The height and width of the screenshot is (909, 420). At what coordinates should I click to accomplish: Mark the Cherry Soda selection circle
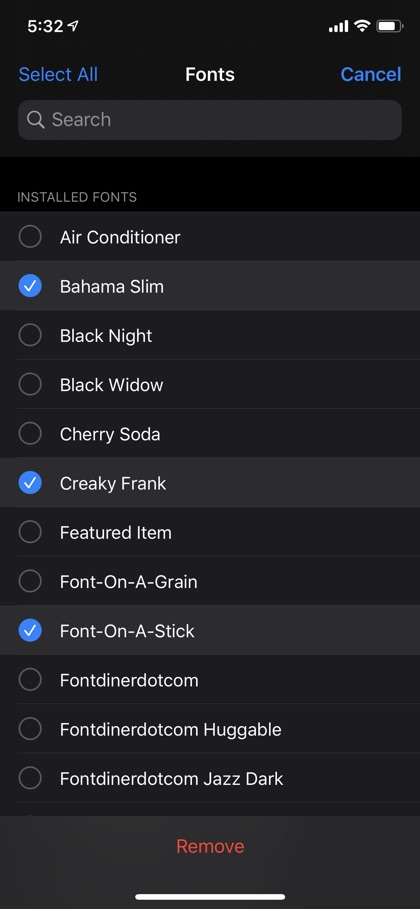pos(30,434)
